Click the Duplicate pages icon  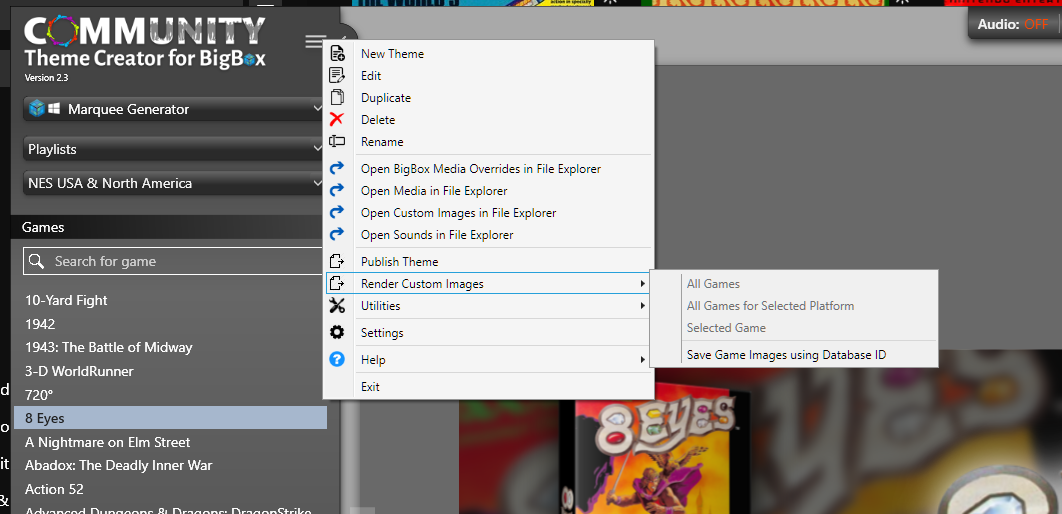click(337, 98)
